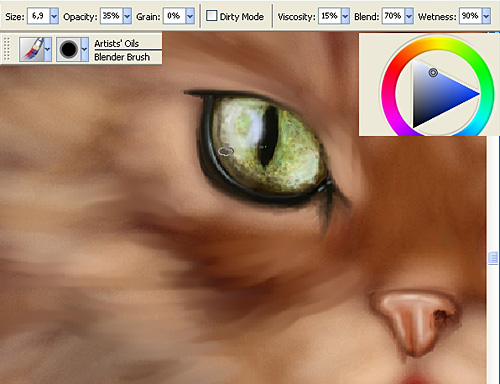
Task: Click the vertical scrollbar thumb
Action: pyautogui.click(x=493, y=257)
